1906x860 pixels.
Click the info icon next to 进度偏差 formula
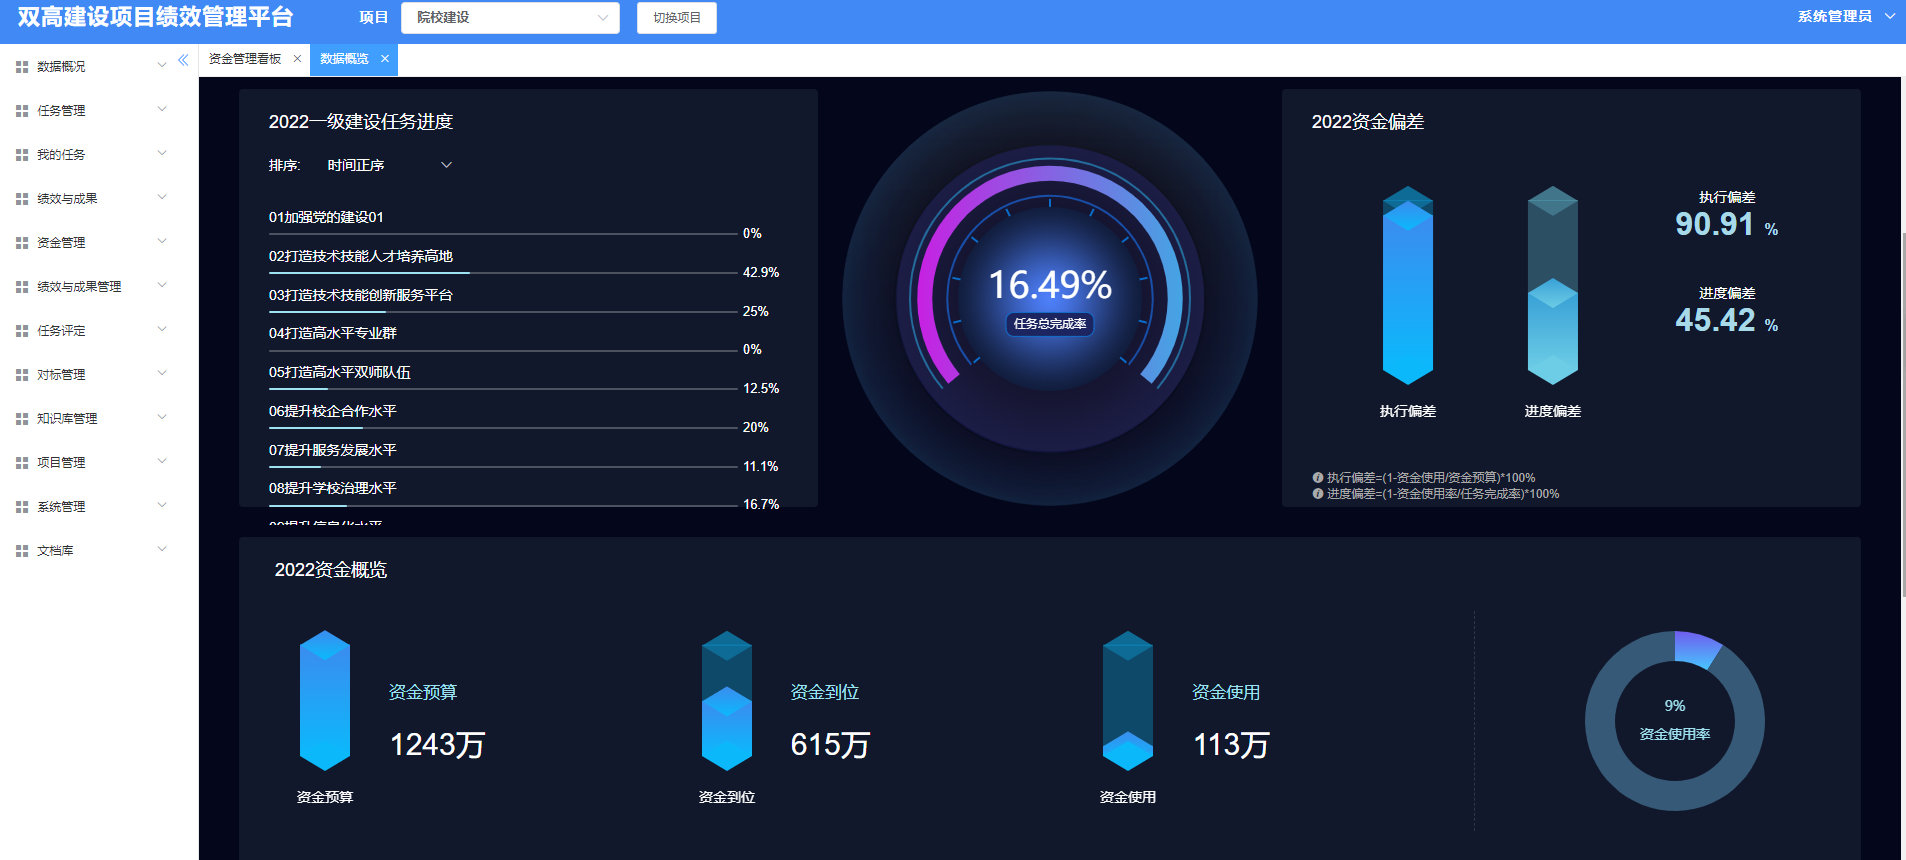click(1318, 494)
